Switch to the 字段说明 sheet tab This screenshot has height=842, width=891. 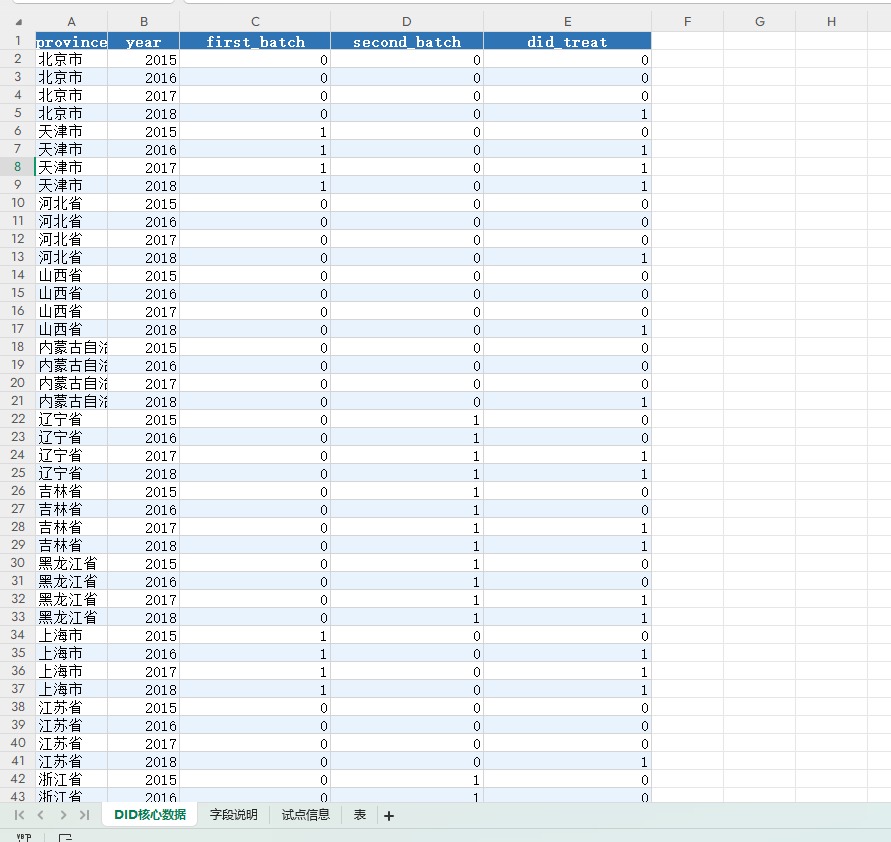pyautogui.click(x=234, y=815)
